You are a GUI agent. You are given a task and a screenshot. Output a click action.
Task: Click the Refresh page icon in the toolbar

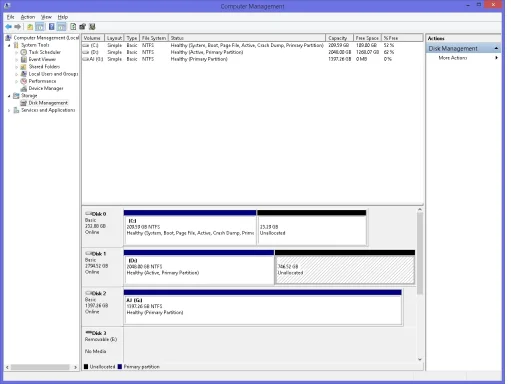(x=73, y=27)
